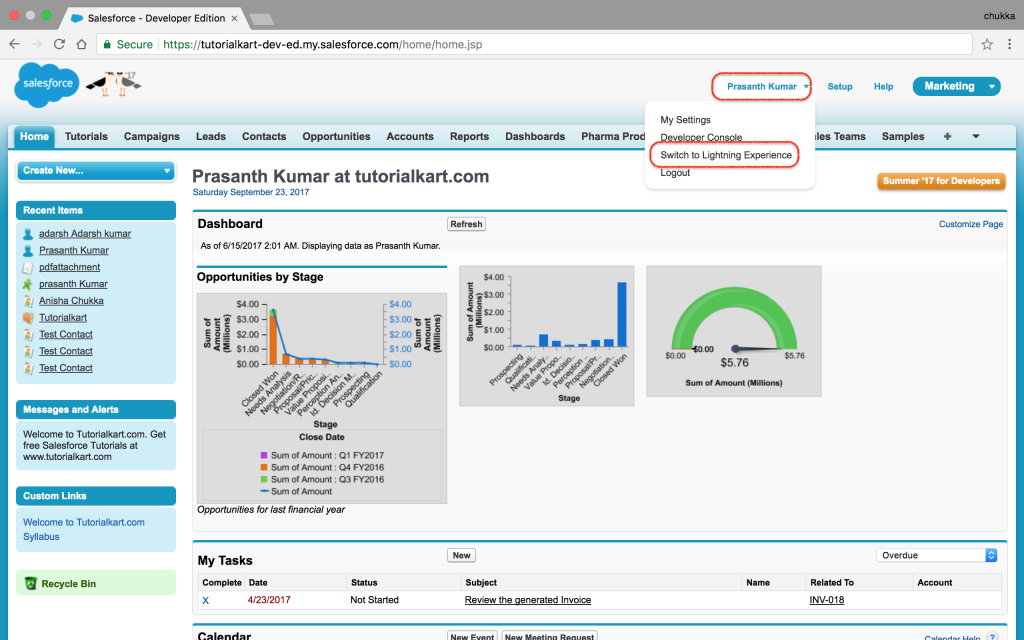The height and width of the screenshot is (640, 1024).
Task: Open the Customize Page link
Action: 970,224
